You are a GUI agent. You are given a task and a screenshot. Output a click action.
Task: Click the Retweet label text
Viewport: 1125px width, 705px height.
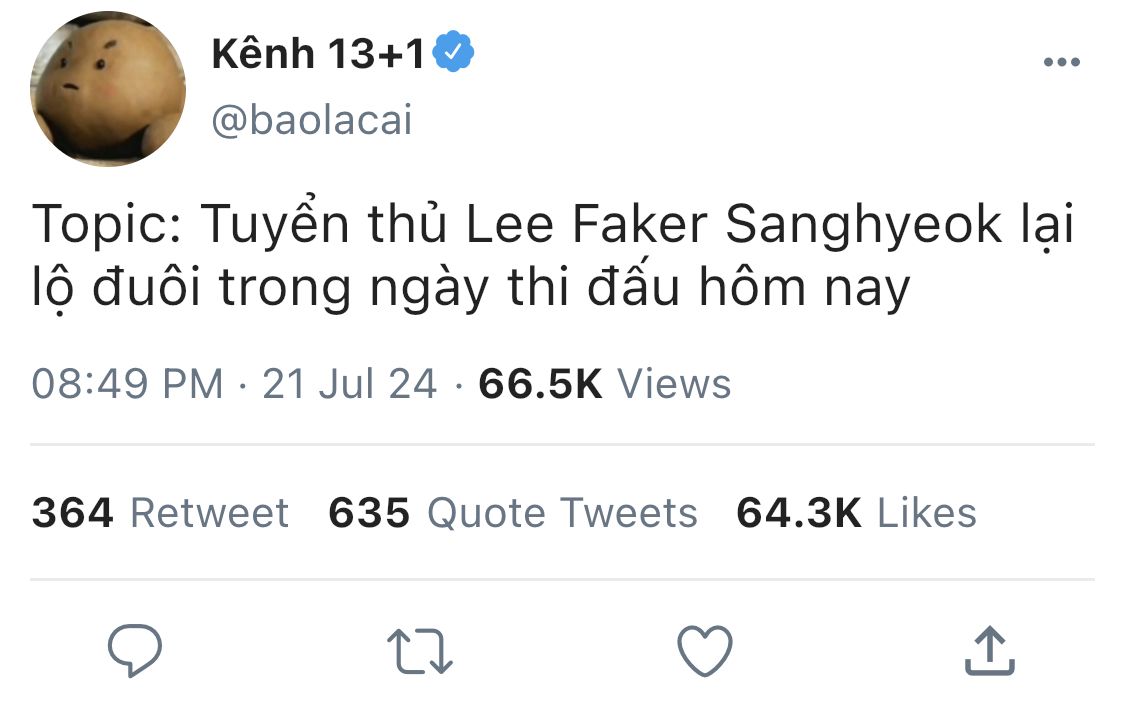210,513
